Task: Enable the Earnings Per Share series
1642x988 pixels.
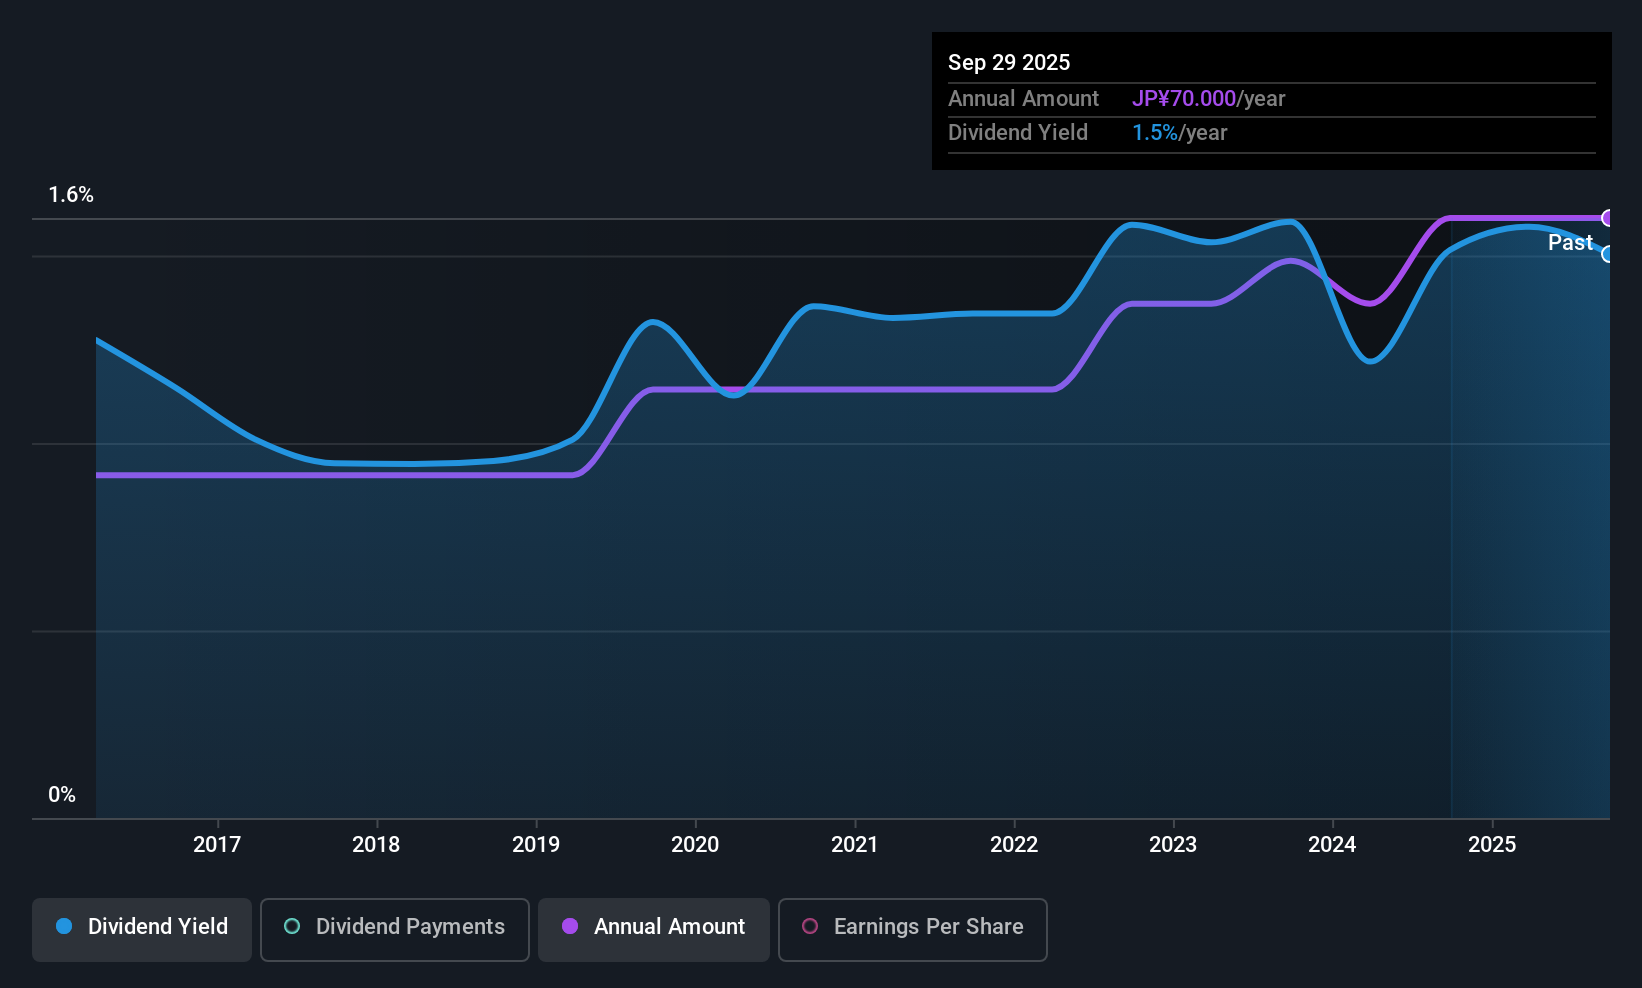Action: coord(912,928)
